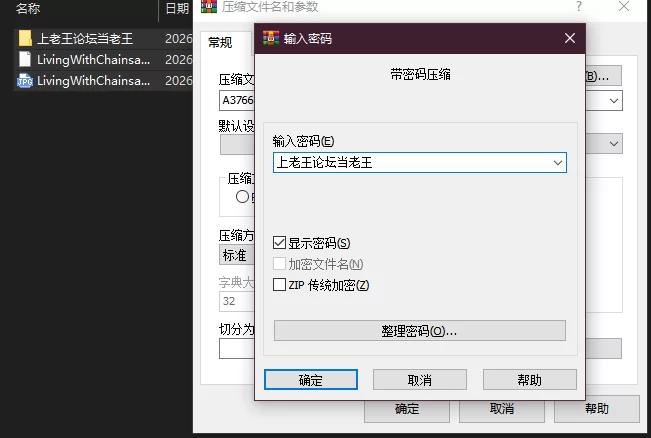The image size is (651, 438).
Task: Select the JPG LivingWithChainsa file icon
Action: point(25,81)
